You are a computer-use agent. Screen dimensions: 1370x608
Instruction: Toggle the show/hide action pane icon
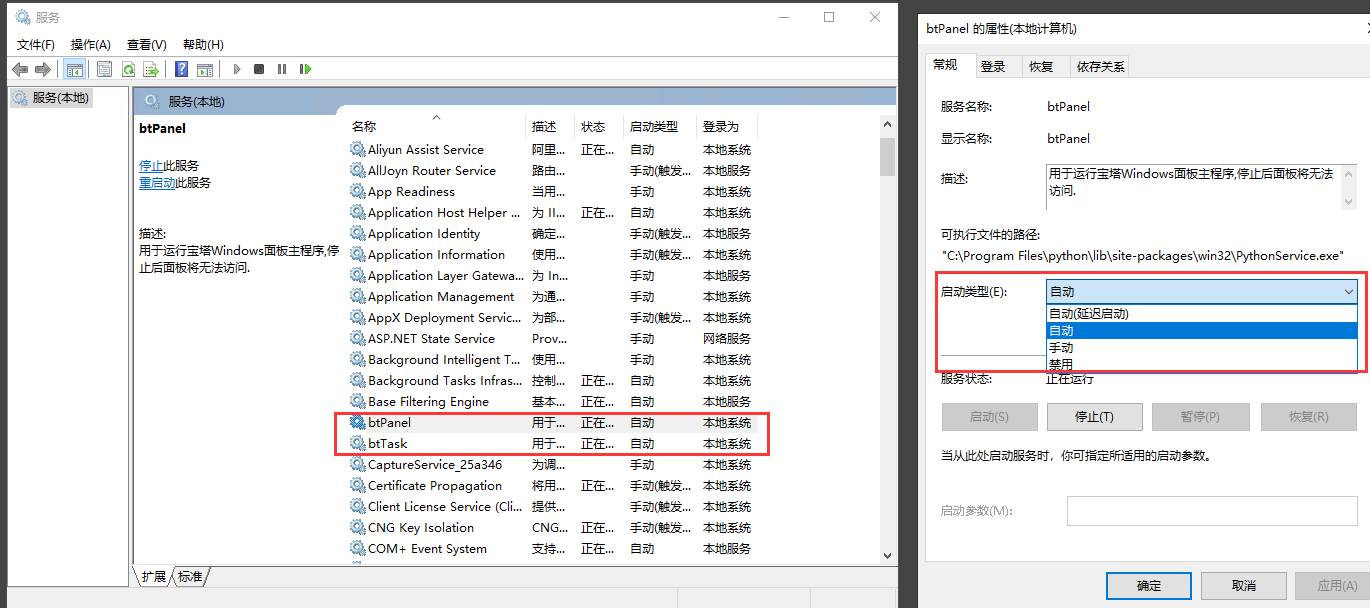[x=205, y=69]
